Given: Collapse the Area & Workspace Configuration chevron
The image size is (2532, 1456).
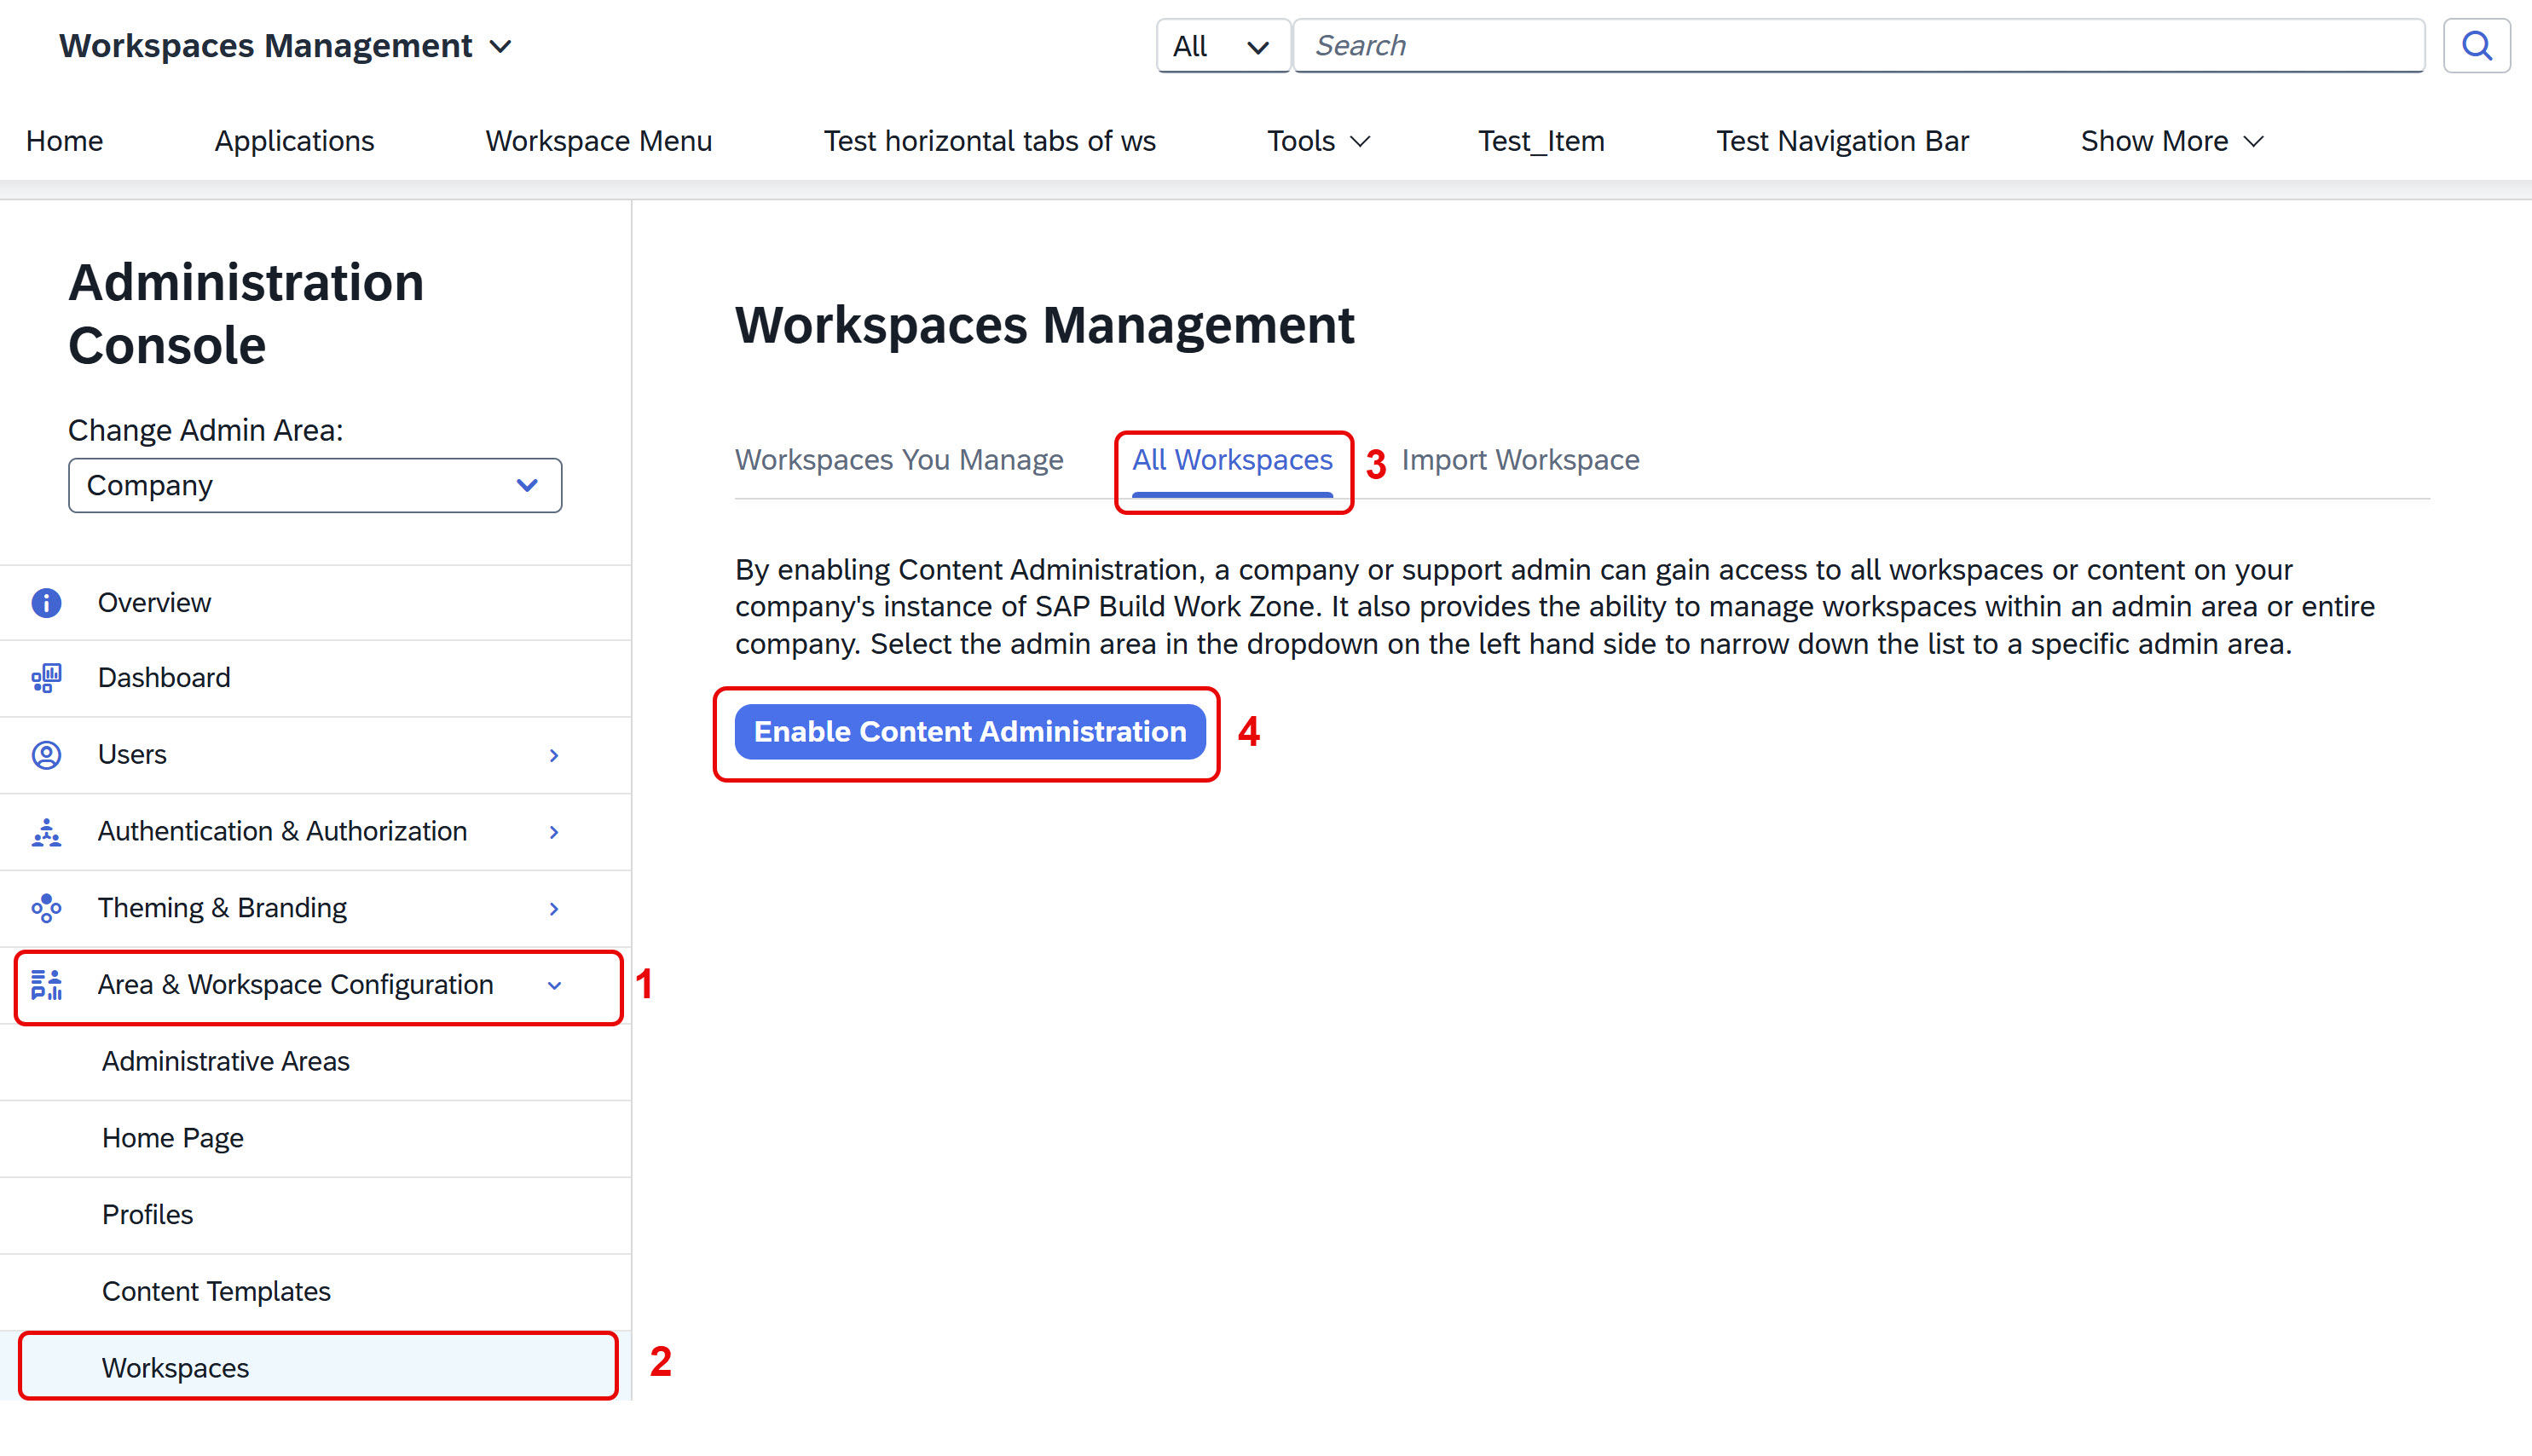Looking at the screenshot, I should click(x=554, y=986).
